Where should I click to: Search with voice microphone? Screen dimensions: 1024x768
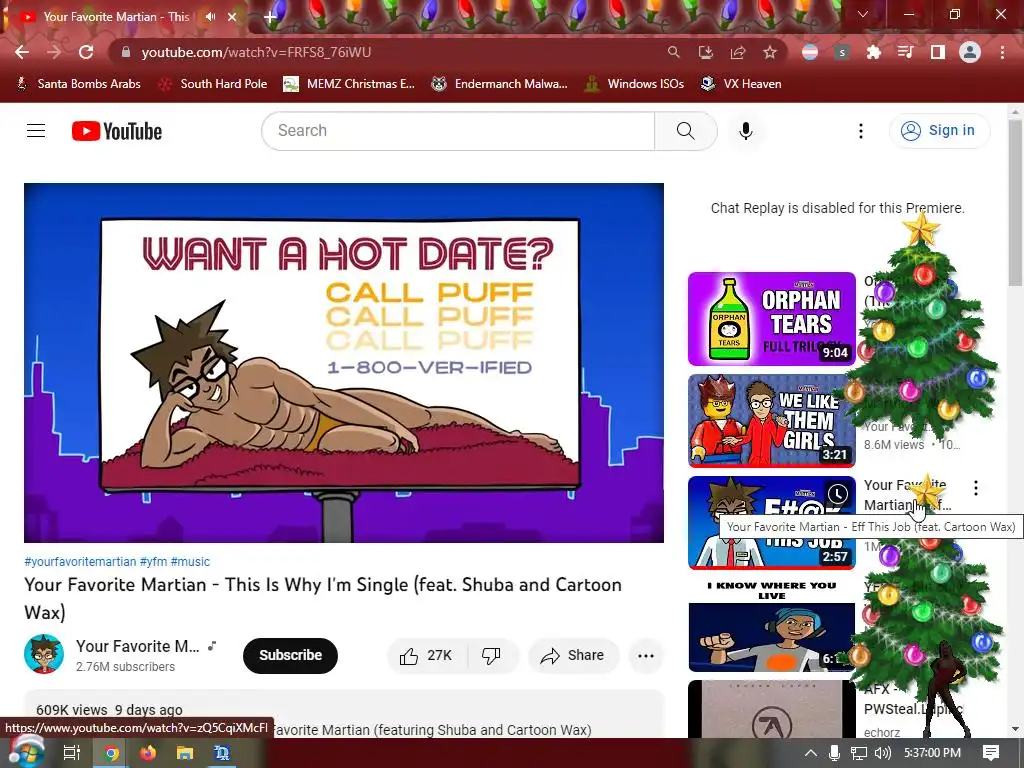[746, 131]
